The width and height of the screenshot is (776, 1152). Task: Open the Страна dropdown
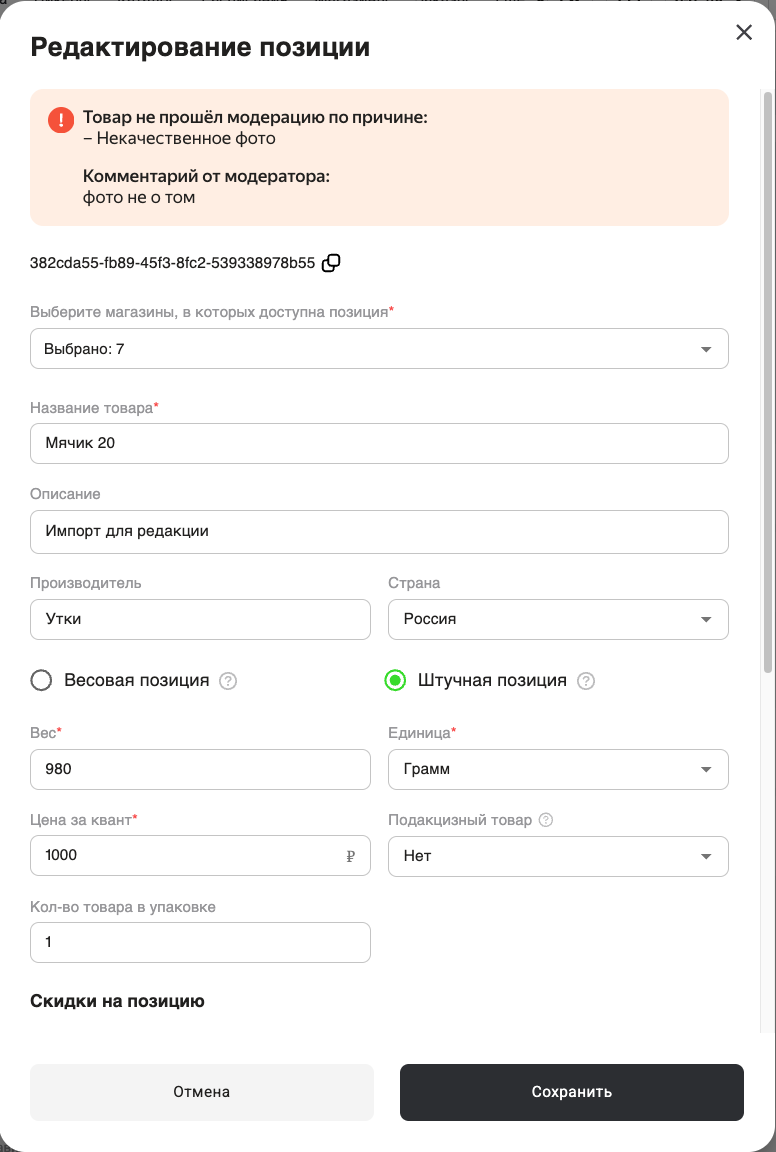[x=558, y=619]
